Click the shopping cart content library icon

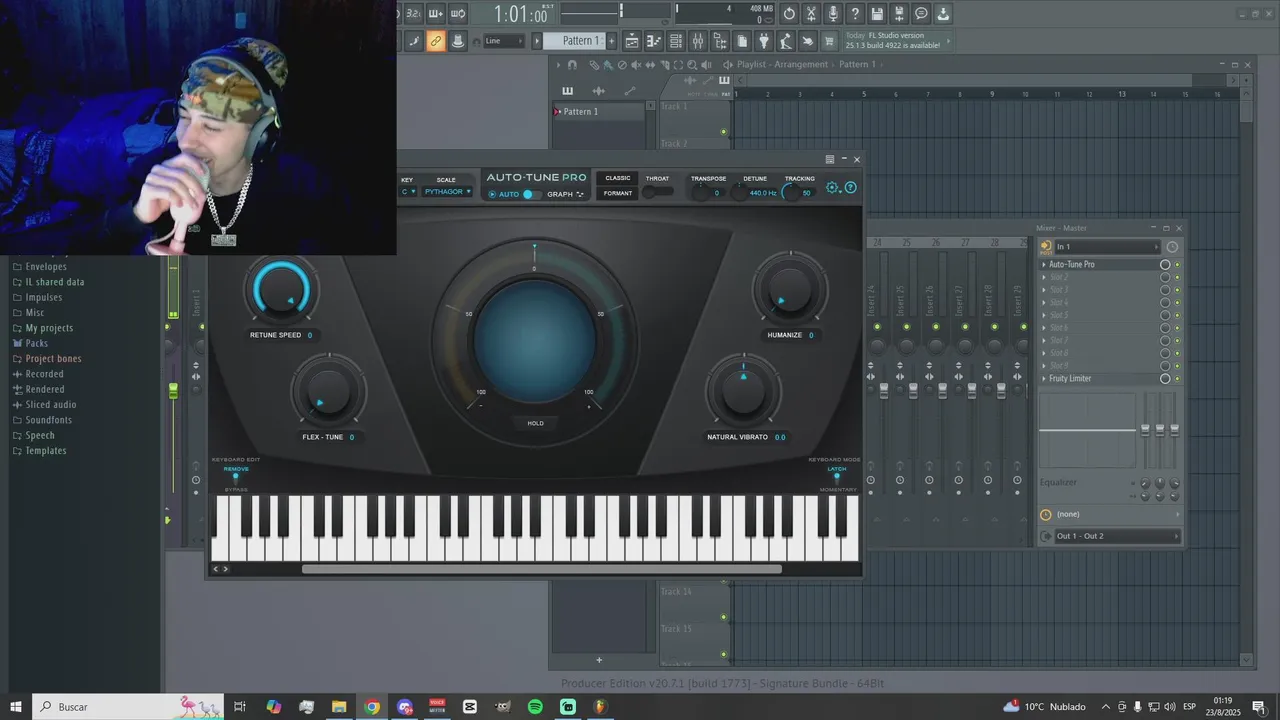tap(829, 41)
